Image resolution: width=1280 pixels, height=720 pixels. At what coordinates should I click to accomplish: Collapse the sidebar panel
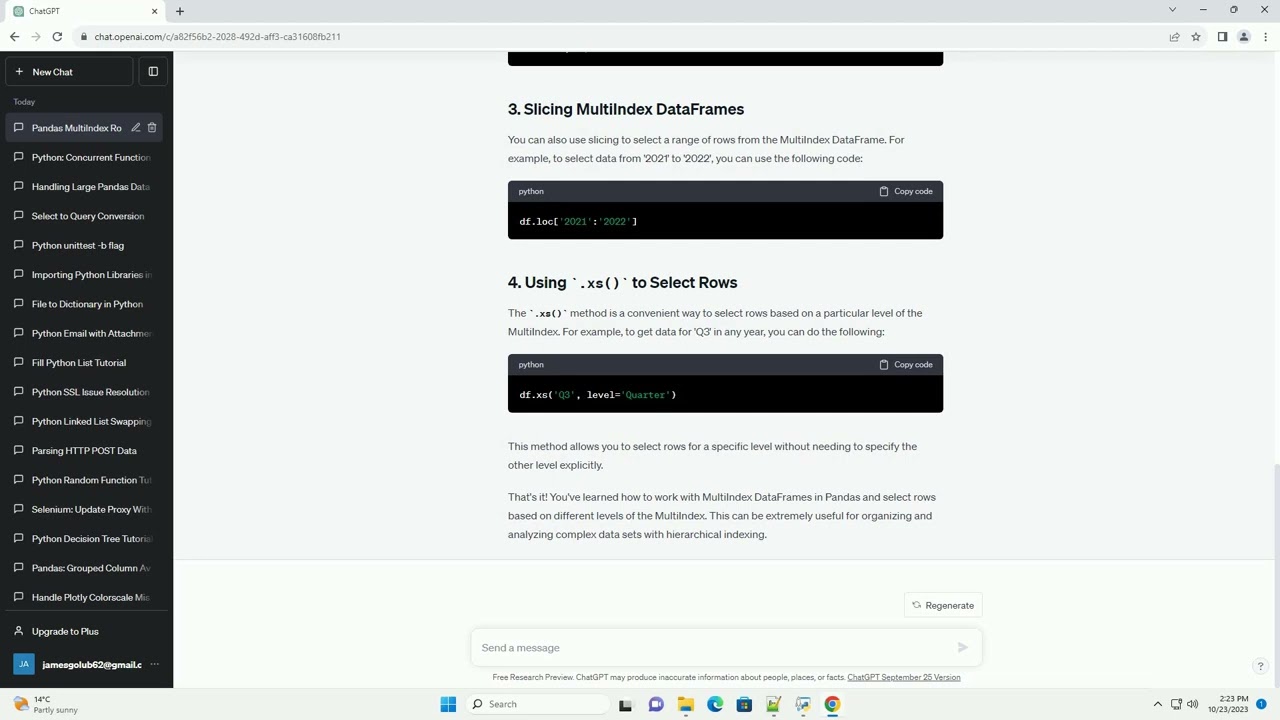(153, 72)
